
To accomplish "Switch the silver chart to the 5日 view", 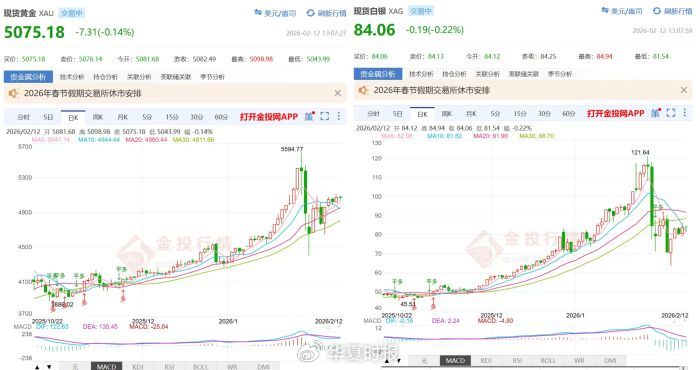I will 398,114.
